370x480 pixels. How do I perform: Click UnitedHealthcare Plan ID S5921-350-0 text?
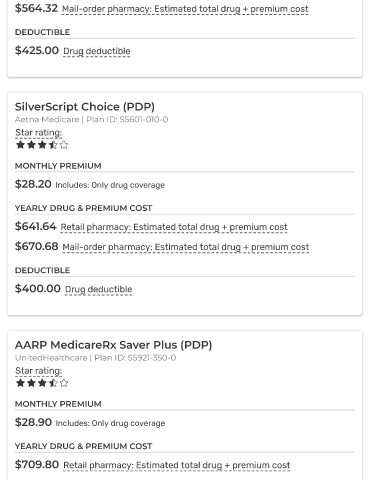(x=95, y=358)
